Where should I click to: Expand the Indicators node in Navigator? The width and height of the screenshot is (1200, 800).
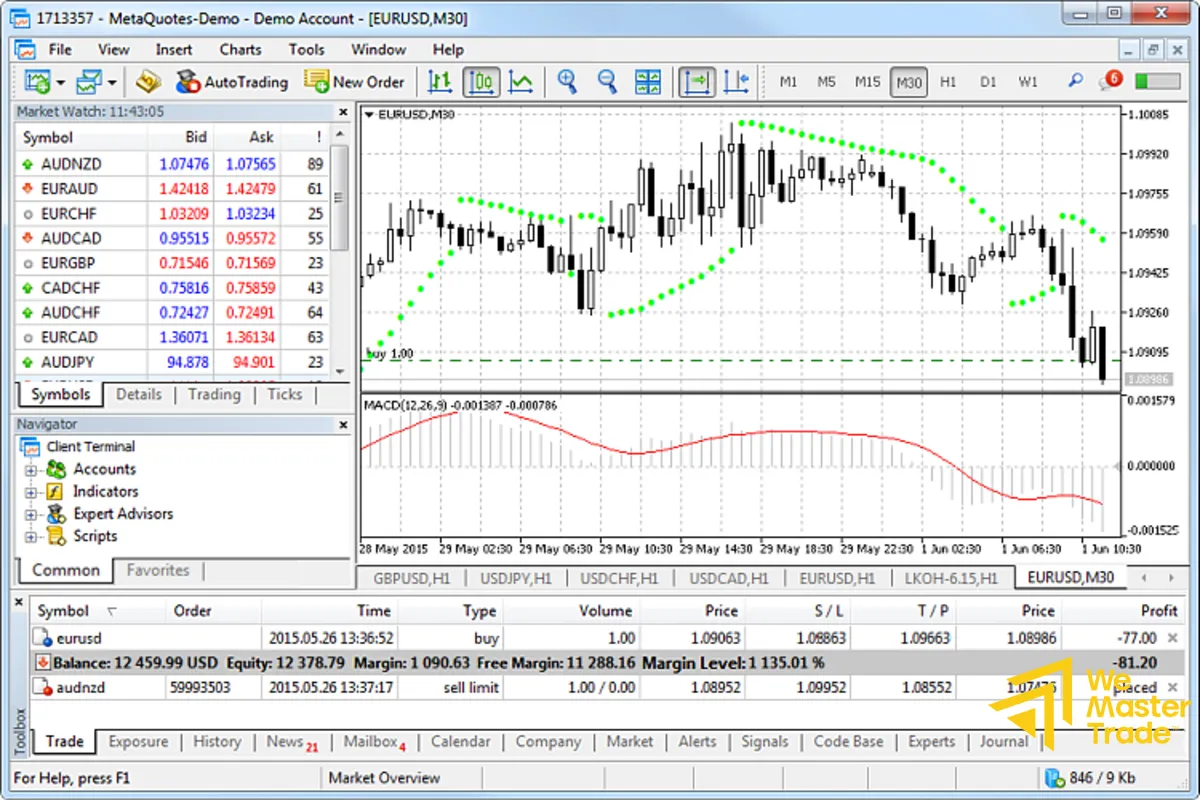pos(31,491)
